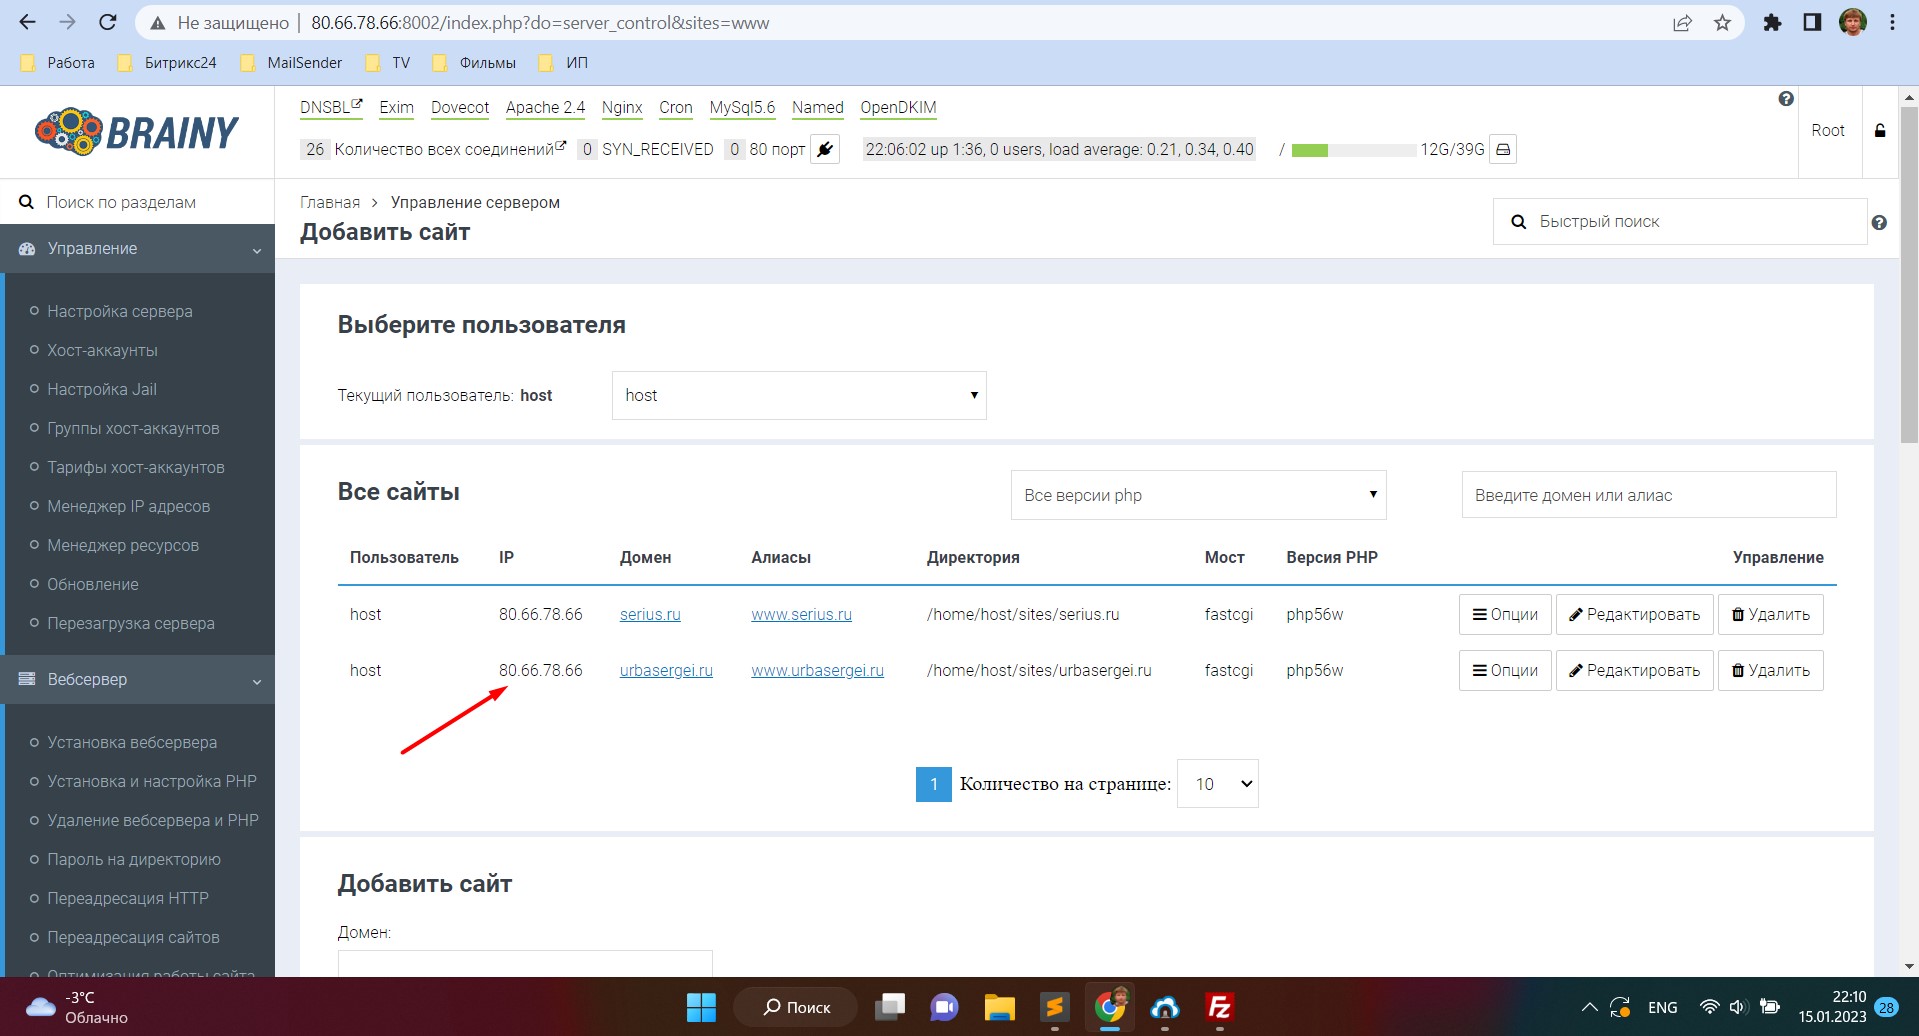Open the help question mark icon
1919x1036 pixels.
pyautogui.click(x=1786, y=97)
